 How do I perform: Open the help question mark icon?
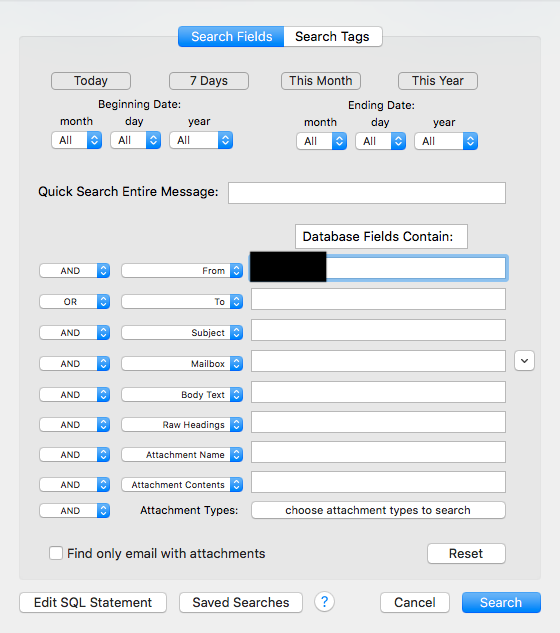click(x=324, y=602)
